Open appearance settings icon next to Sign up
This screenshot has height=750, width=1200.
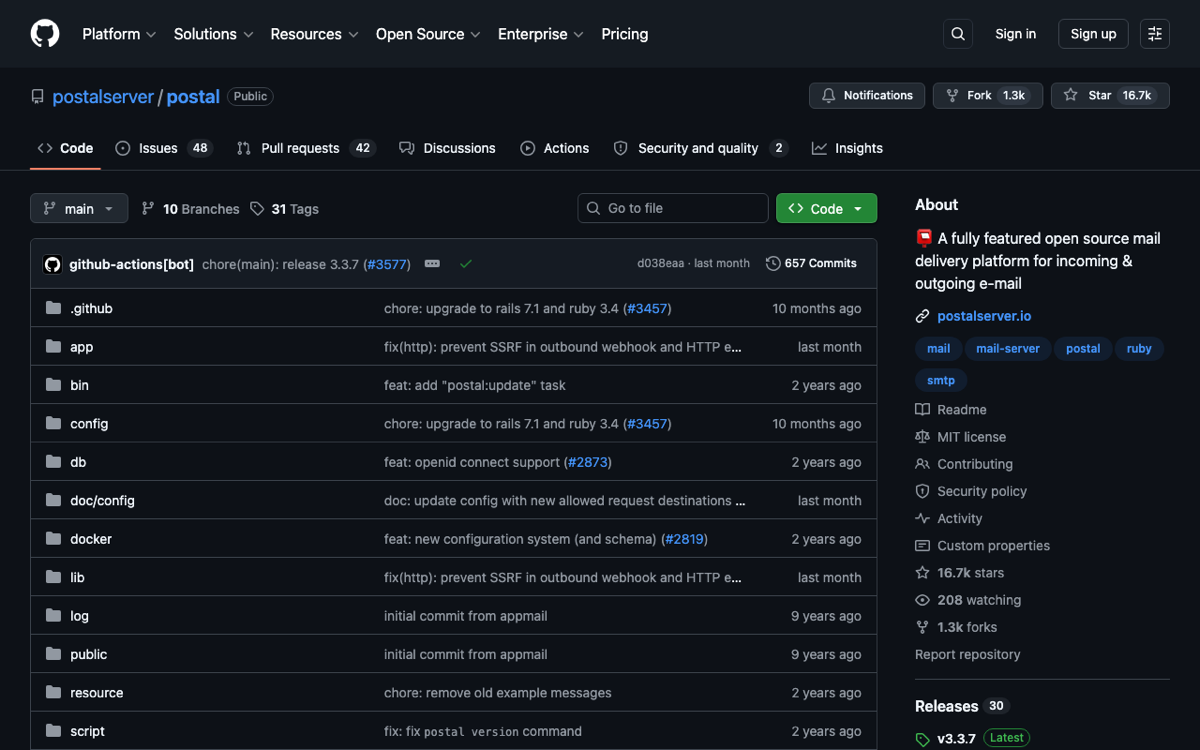click(x=1155, y=34)
